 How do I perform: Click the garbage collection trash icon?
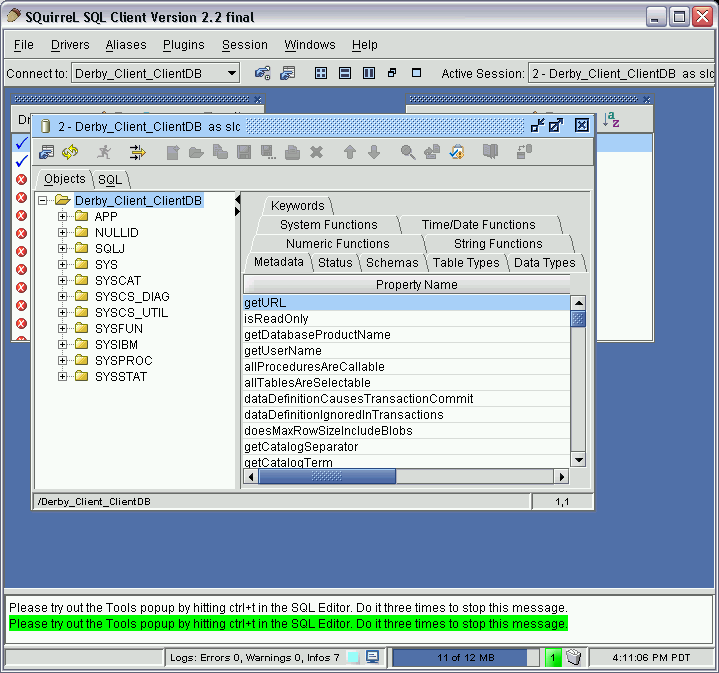[574, 657]
